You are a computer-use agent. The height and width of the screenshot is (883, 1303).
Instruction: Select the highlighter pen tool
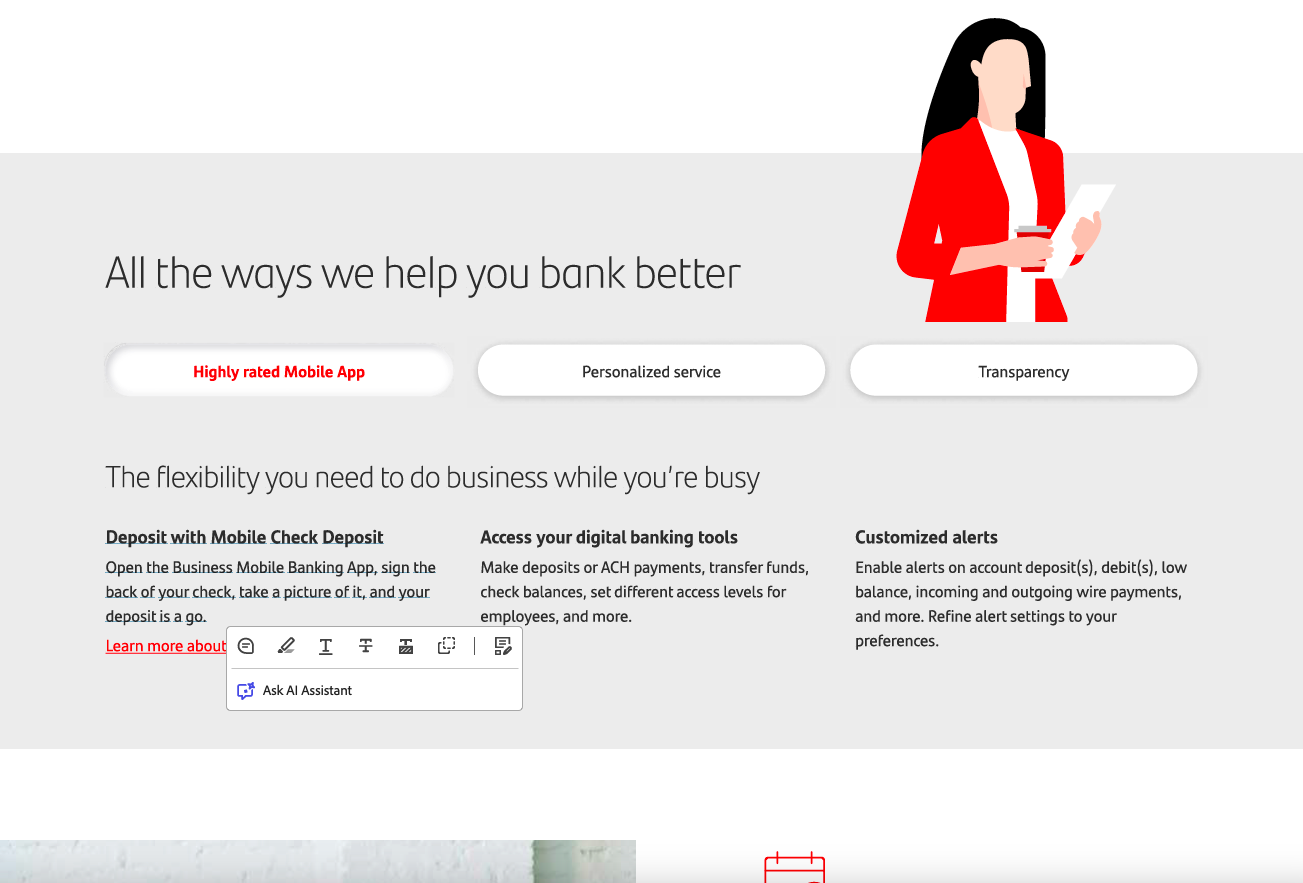point(286,646)
